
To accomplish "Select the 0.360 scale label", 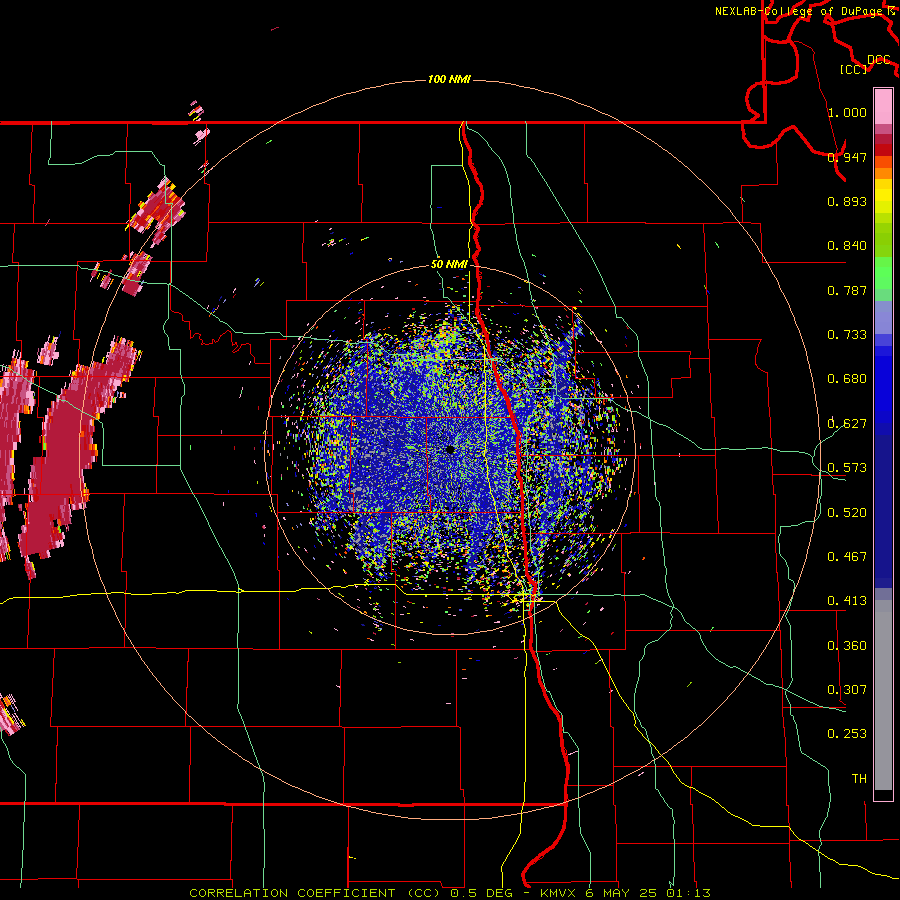I will pos(847,646).
